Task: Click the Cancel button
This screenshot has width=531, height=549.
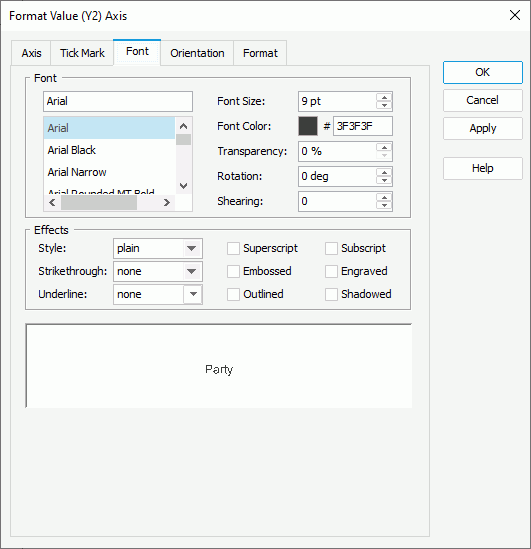Action: coord(483,100)
